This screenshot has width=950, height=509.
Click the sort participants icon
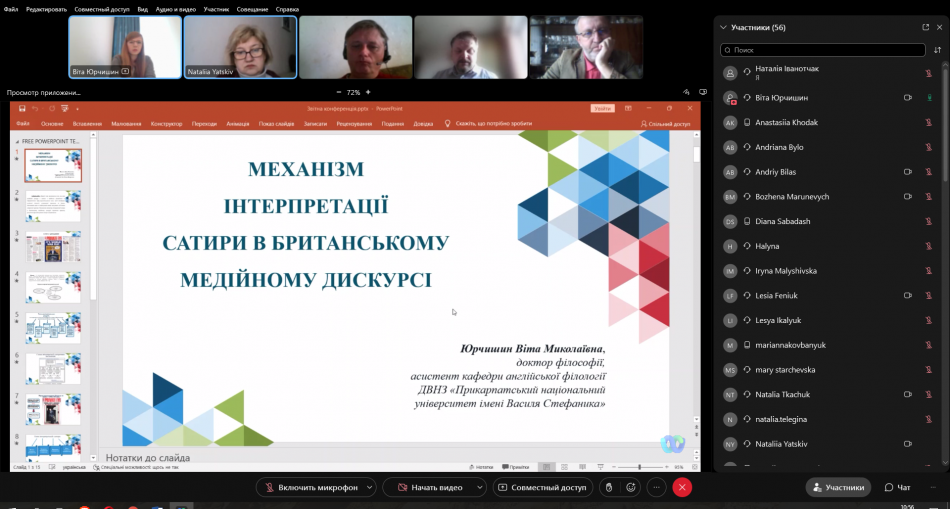[937, 49]
